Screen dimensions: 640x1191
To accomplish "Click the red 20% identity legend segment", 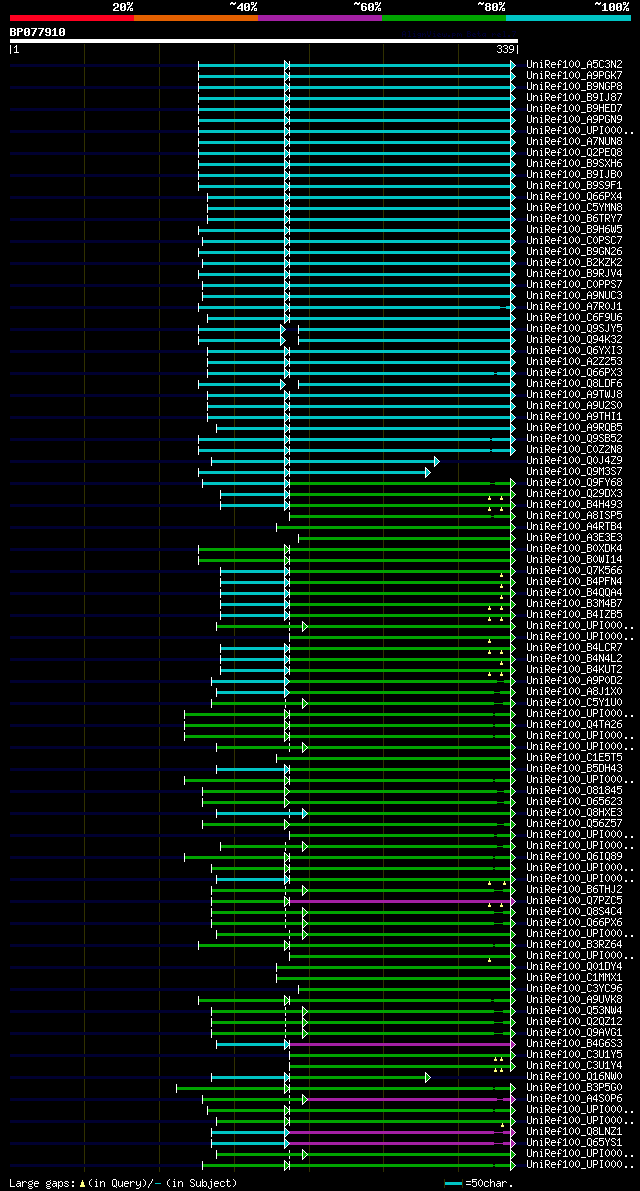I will tap(72, 17).
